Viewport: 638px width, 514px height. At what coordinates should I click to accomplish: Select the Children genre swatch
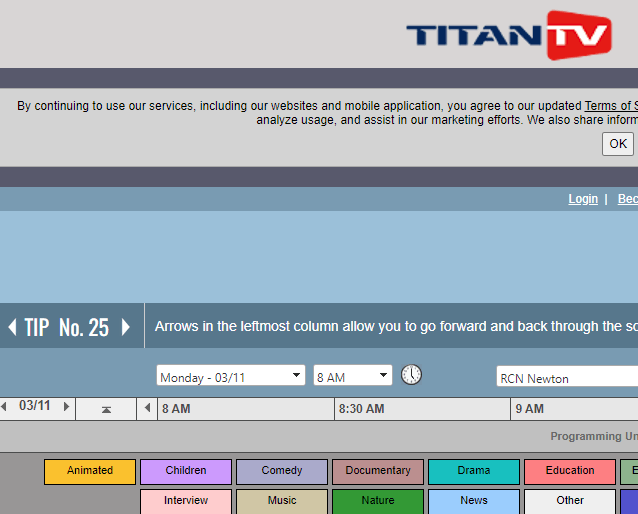point(186,472)
